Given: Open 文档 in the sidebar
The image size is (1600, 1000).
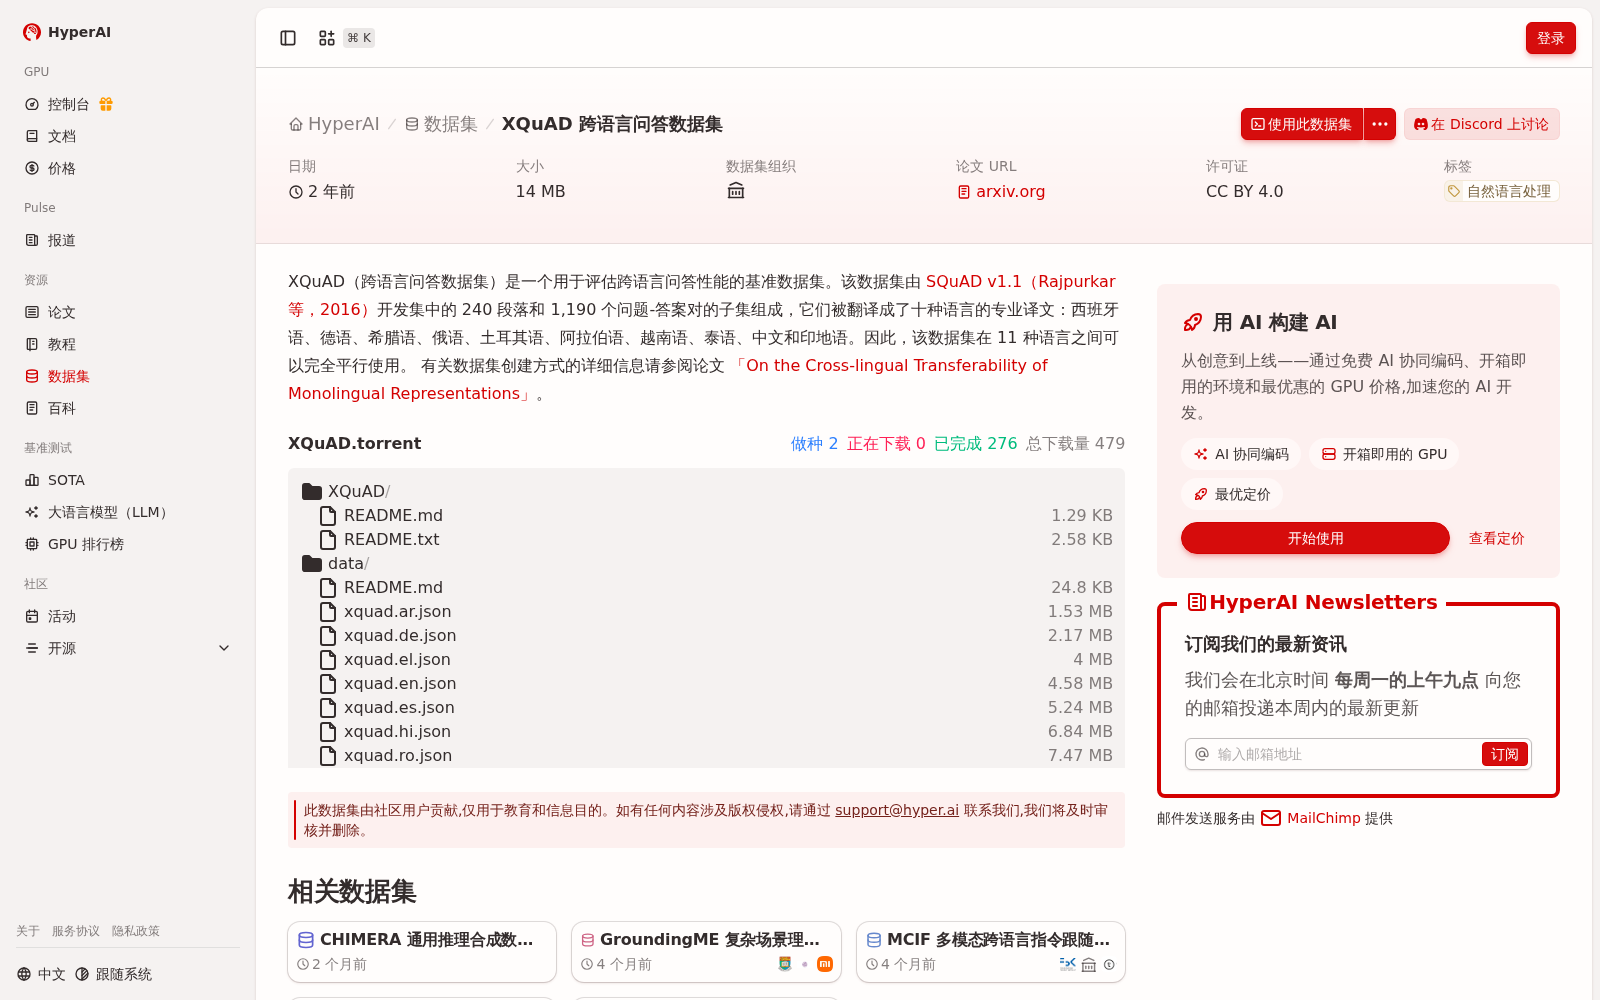Looking at the screenshot, I should pos(62,136).
